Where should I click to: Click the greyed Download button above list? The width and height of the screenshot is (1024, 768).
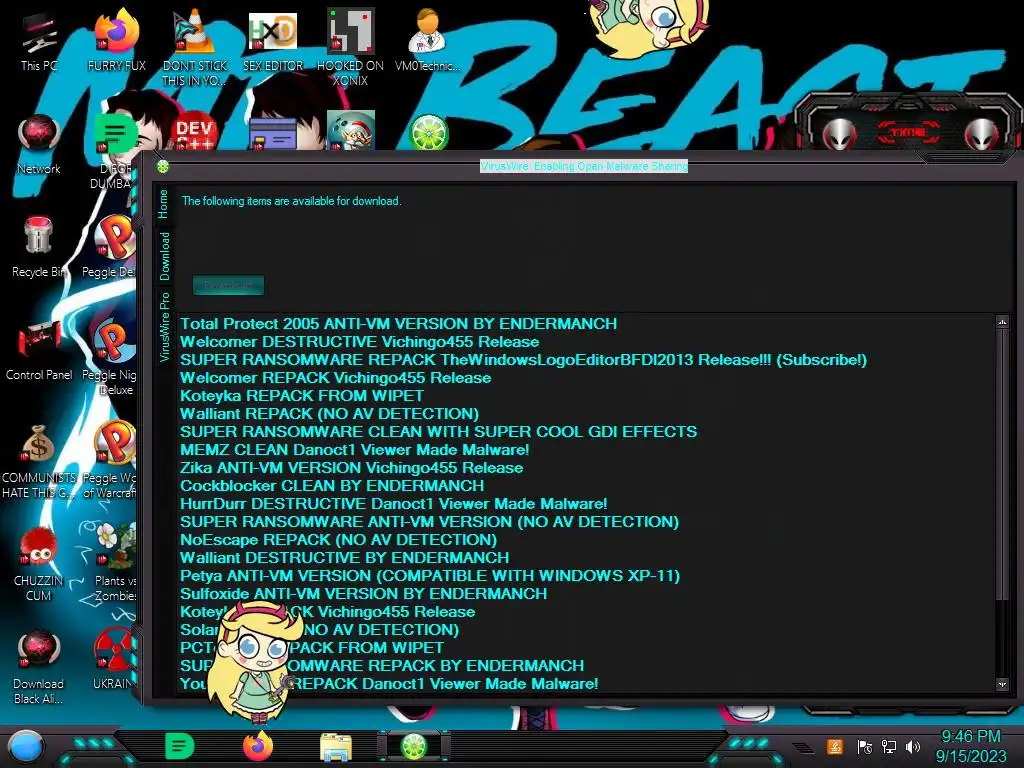coord(229,285)
